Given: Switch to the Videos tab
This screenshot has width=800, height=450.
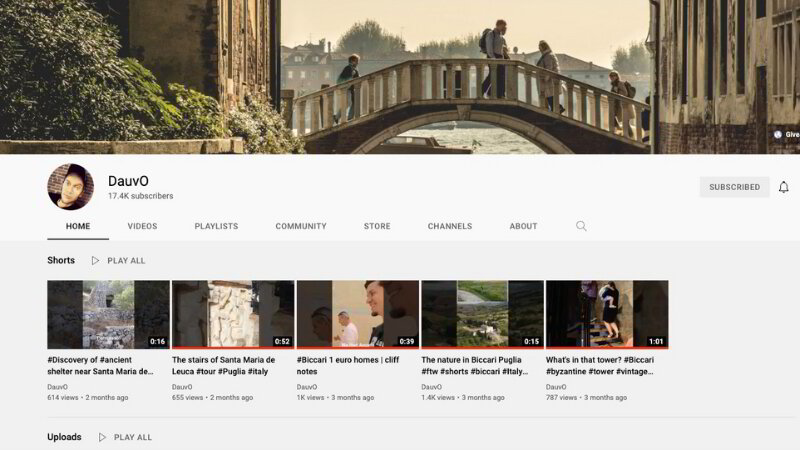Looking at the screenshot, I should click(x=142, y=226).
